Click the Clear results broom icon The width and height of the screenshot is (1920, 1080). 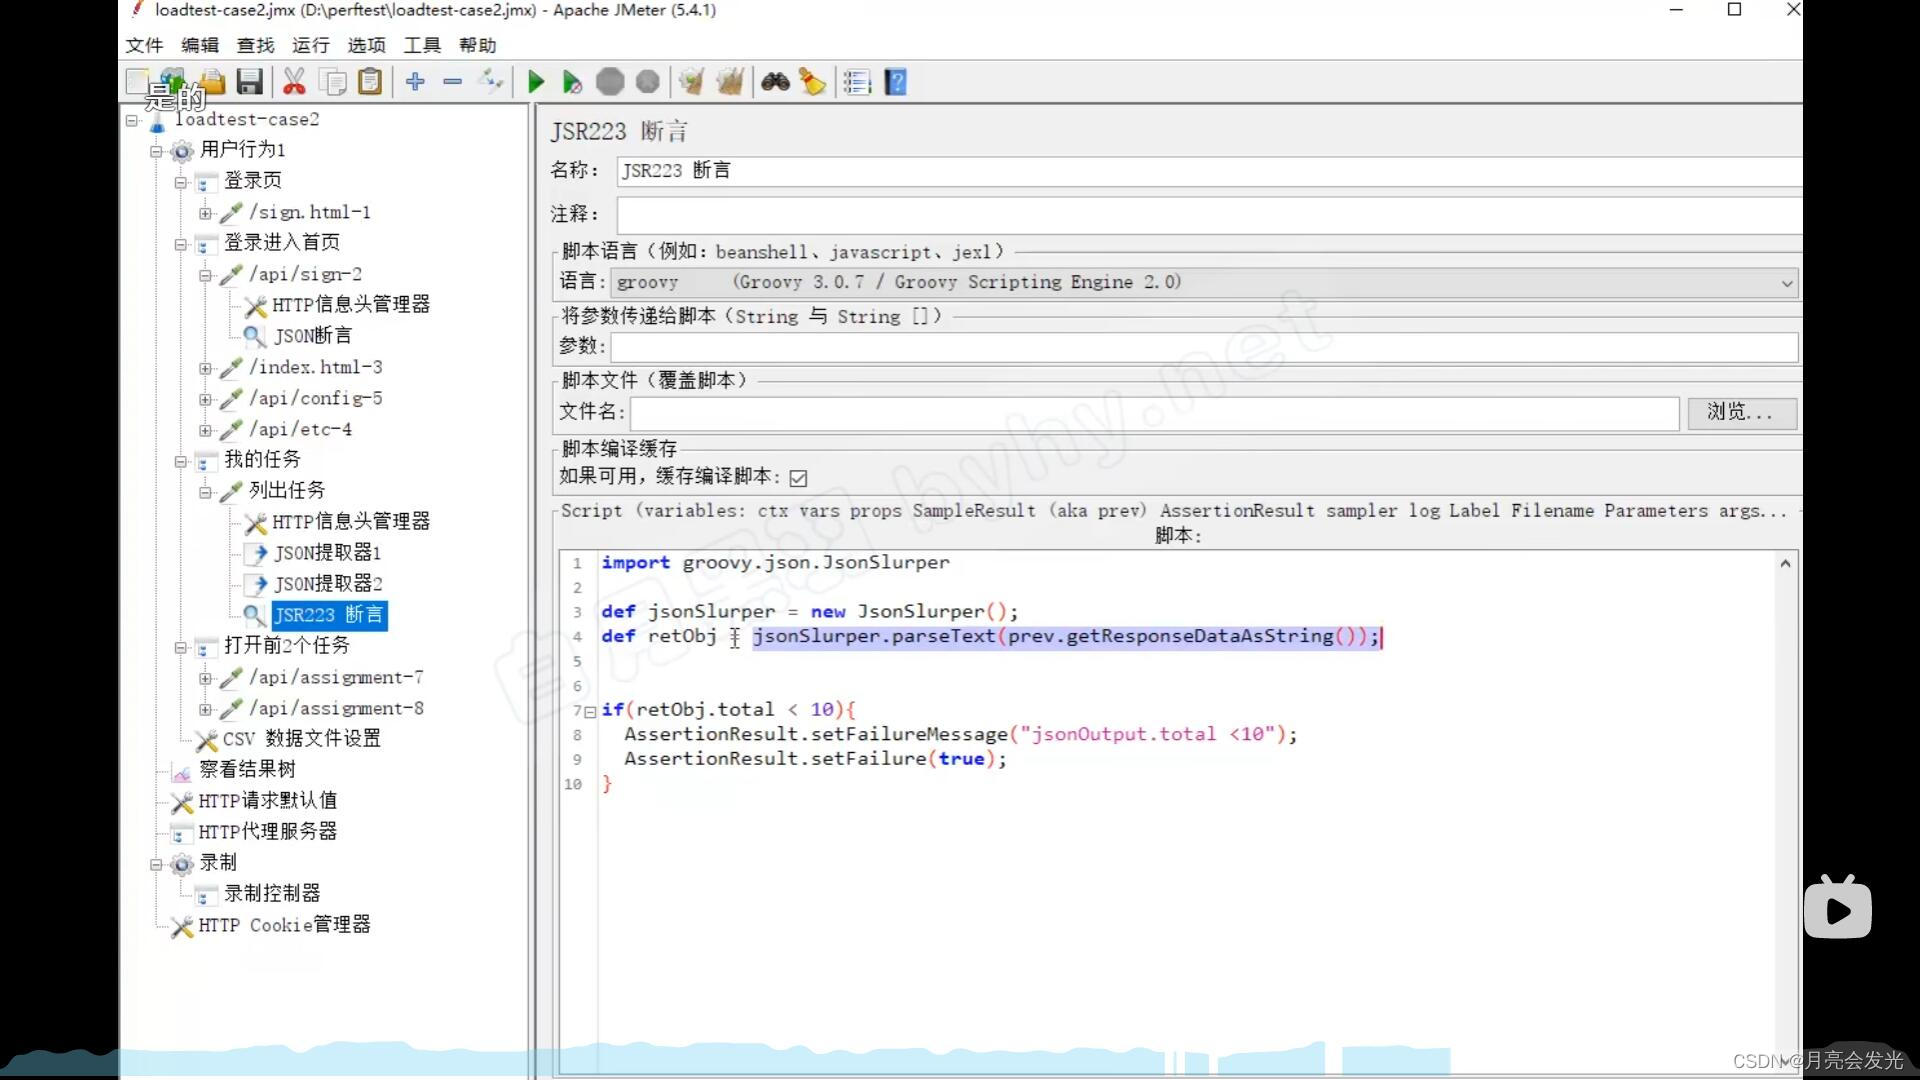pyautogui.click(x=691, y=82)
